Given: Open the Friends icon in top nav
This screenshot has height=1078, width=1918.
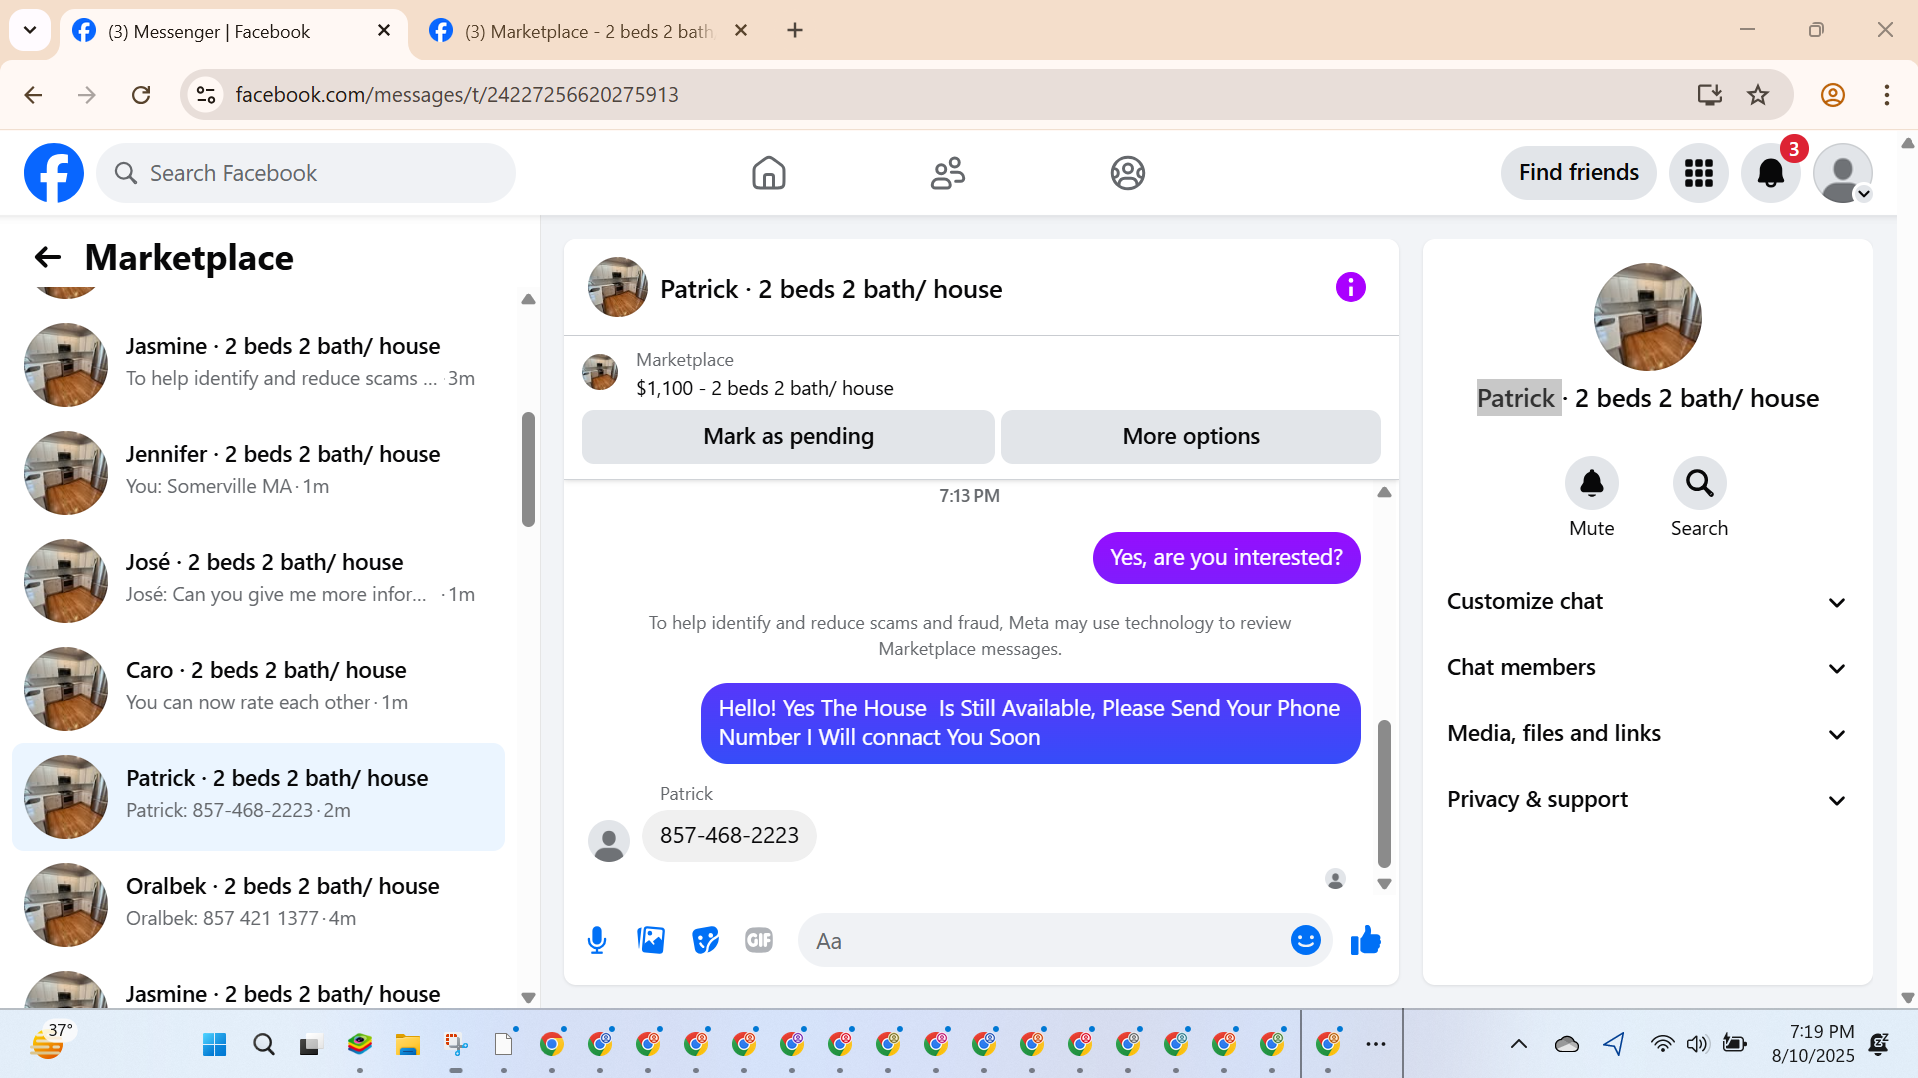Looking at the screenshot, I should pyautogui.click(x=947, y=173).
